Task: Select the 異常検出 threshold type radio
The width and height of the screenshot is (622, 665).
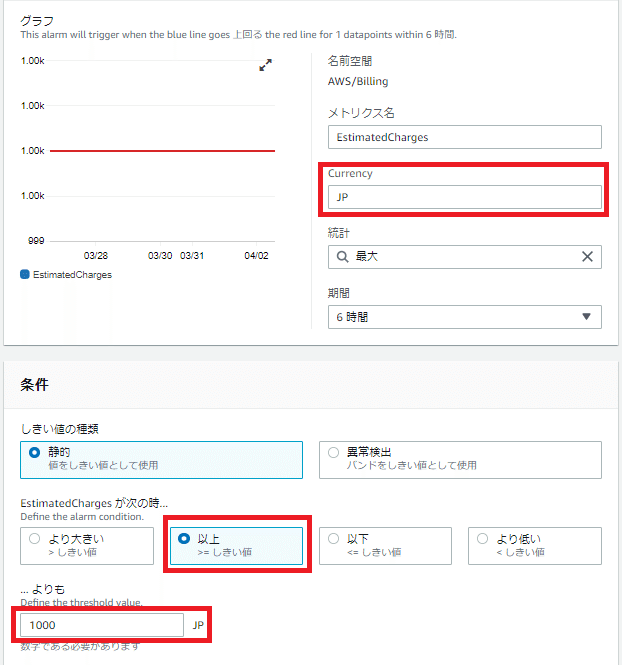Action: (x=334, y=453)
